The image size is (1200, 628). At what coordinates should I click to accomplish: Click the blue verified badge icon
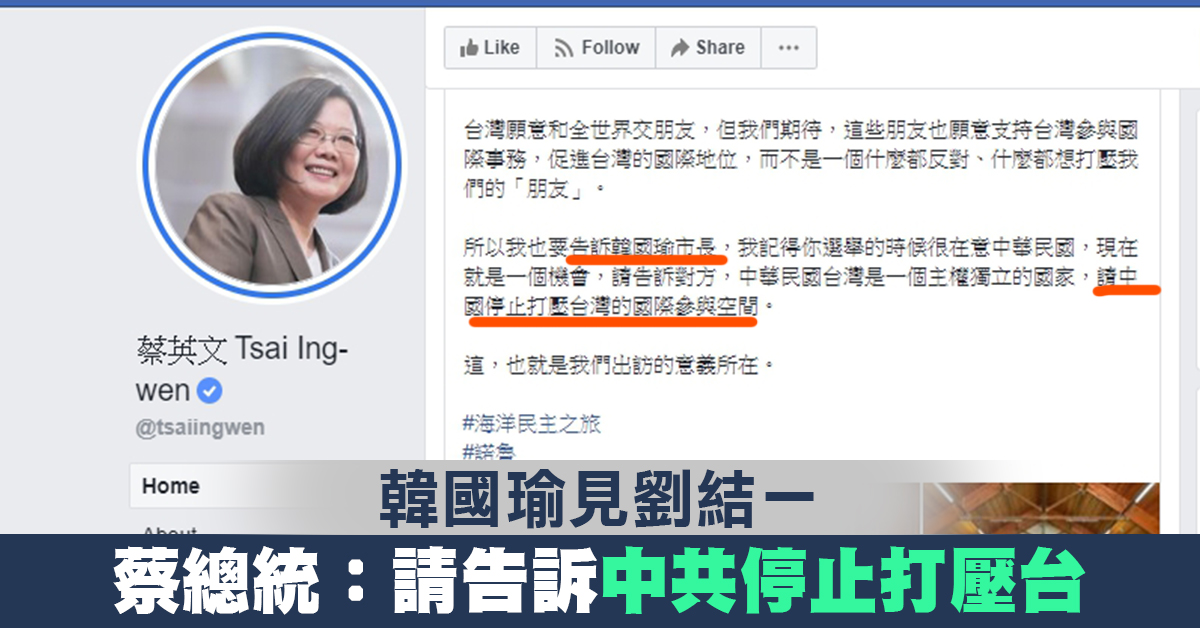coord(210,390)
